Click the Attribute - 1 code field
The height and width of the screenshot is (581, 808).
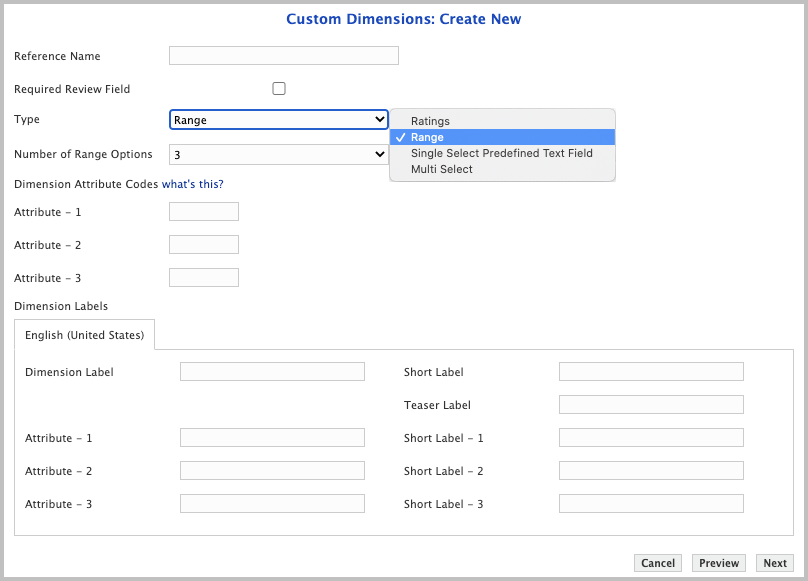(x=204, y=211)
